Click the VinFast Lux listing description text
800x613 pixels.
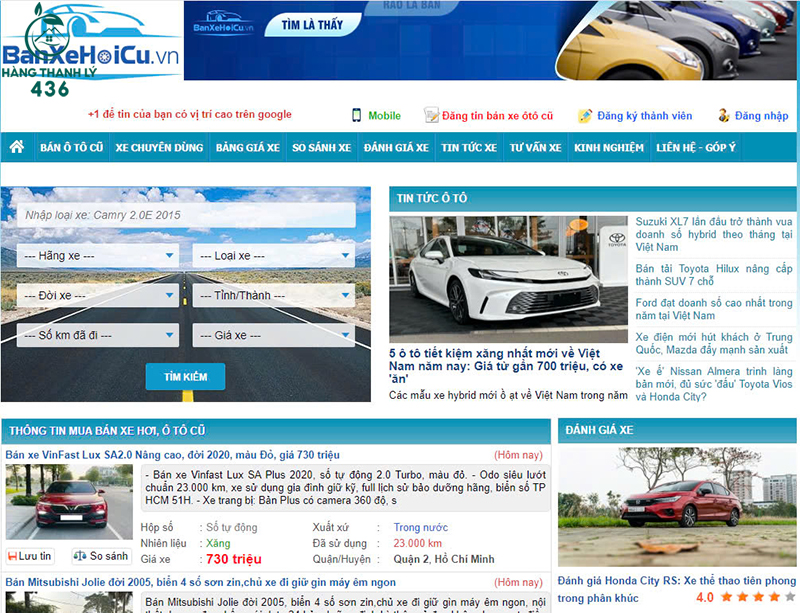click(x=345, y=487)
